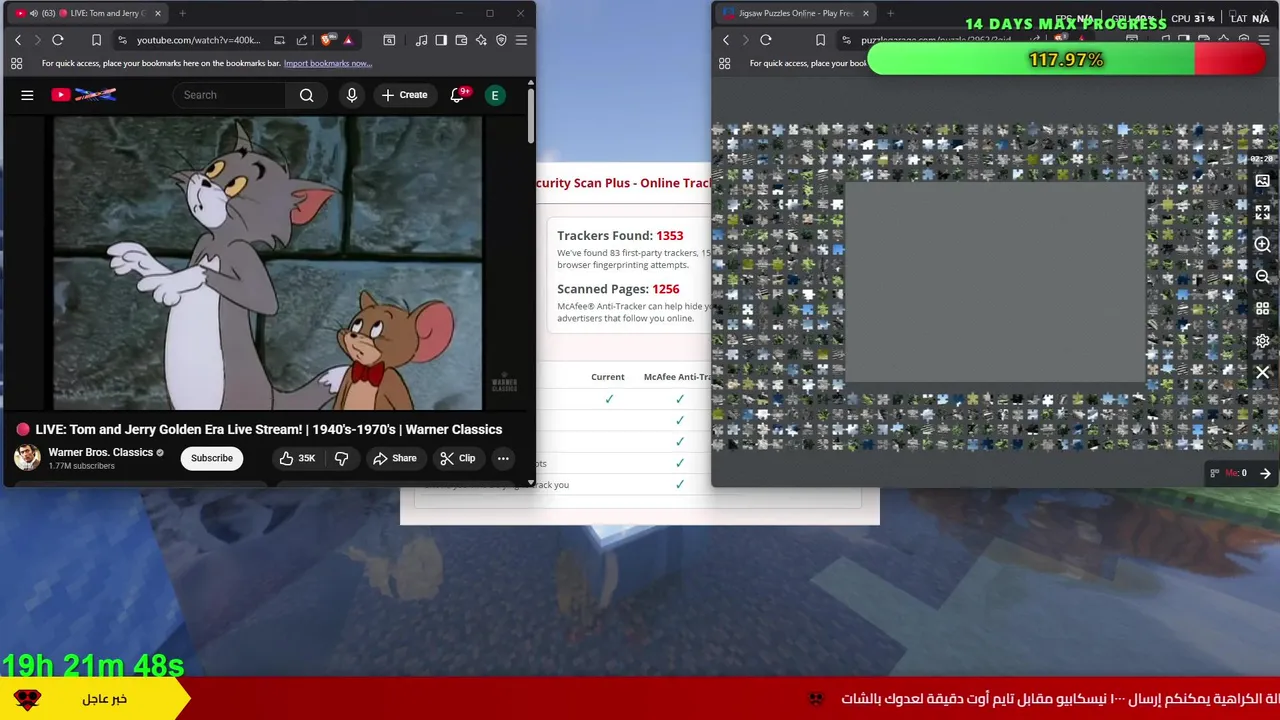
Task: Click the Clip button under the video
Action: (458, 458)
